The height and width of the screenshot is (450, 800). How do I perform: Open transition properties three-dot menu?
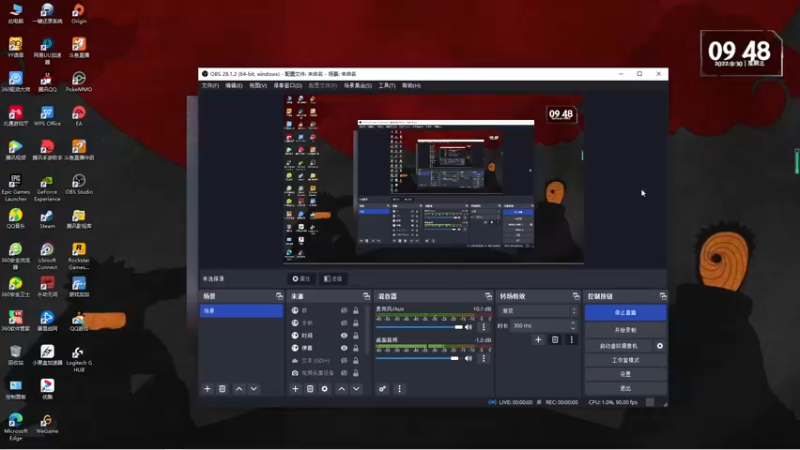click(x=571, y=339)
